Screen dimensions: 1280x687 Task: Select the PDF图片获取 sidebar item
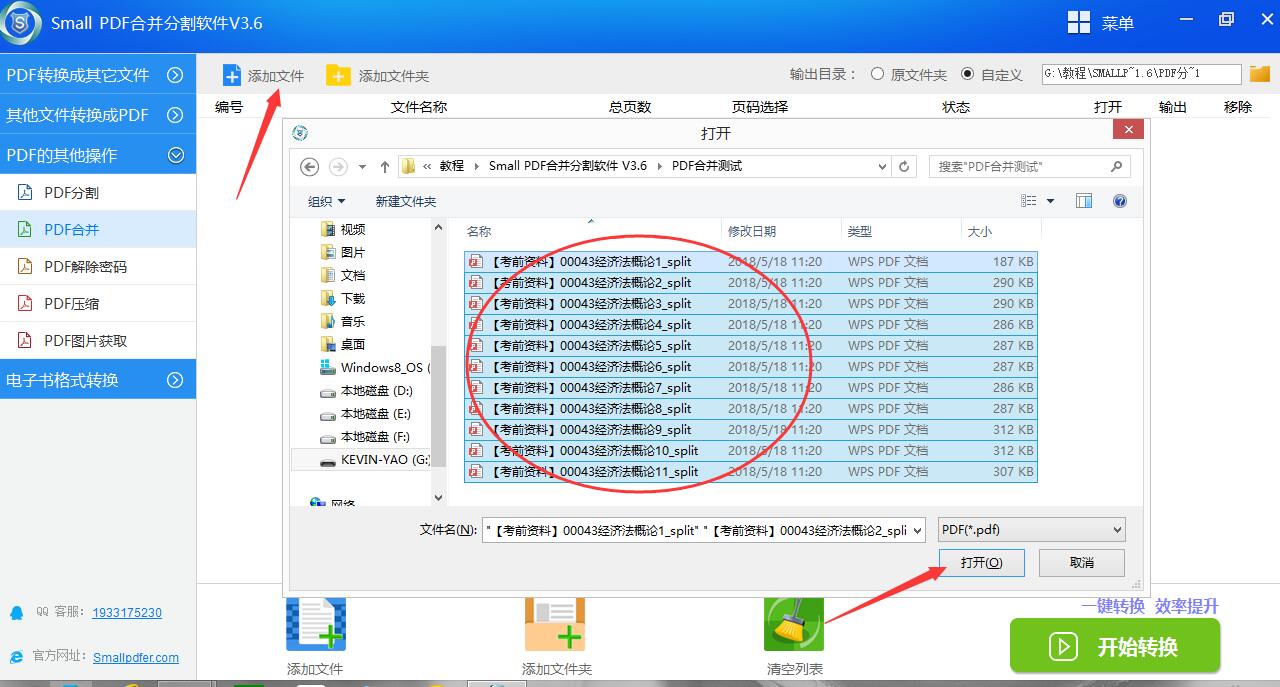pyautogui.click(x=98, y=340)
